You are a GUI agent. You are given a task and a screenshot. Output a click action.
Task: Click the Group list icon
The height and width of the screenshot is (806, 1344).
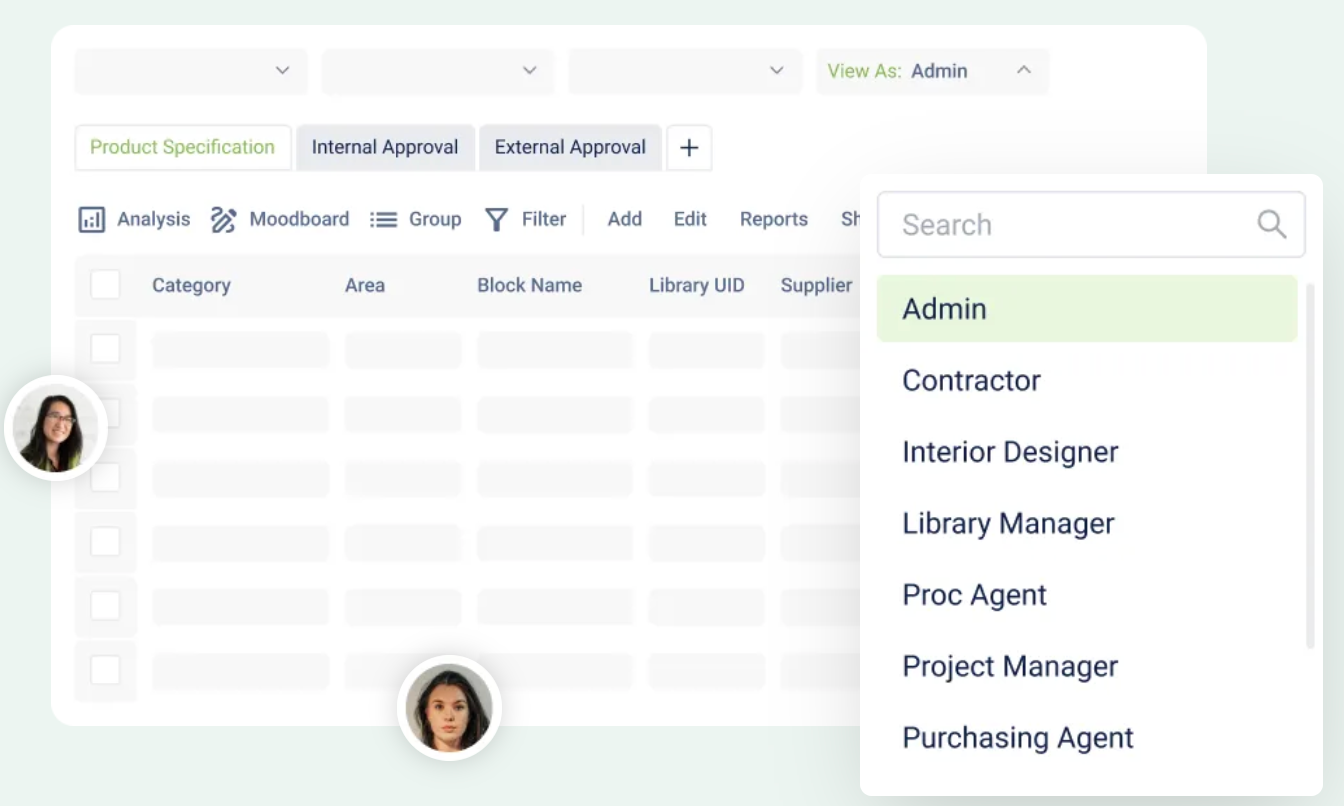point(383,220)
